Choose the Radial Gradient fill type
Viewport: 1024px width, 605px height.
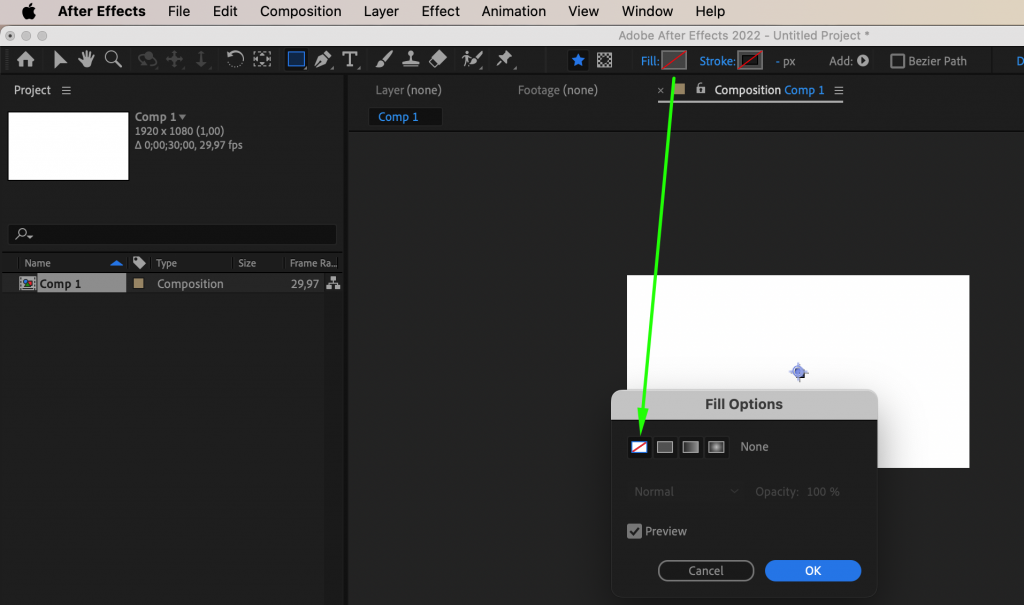716,446
